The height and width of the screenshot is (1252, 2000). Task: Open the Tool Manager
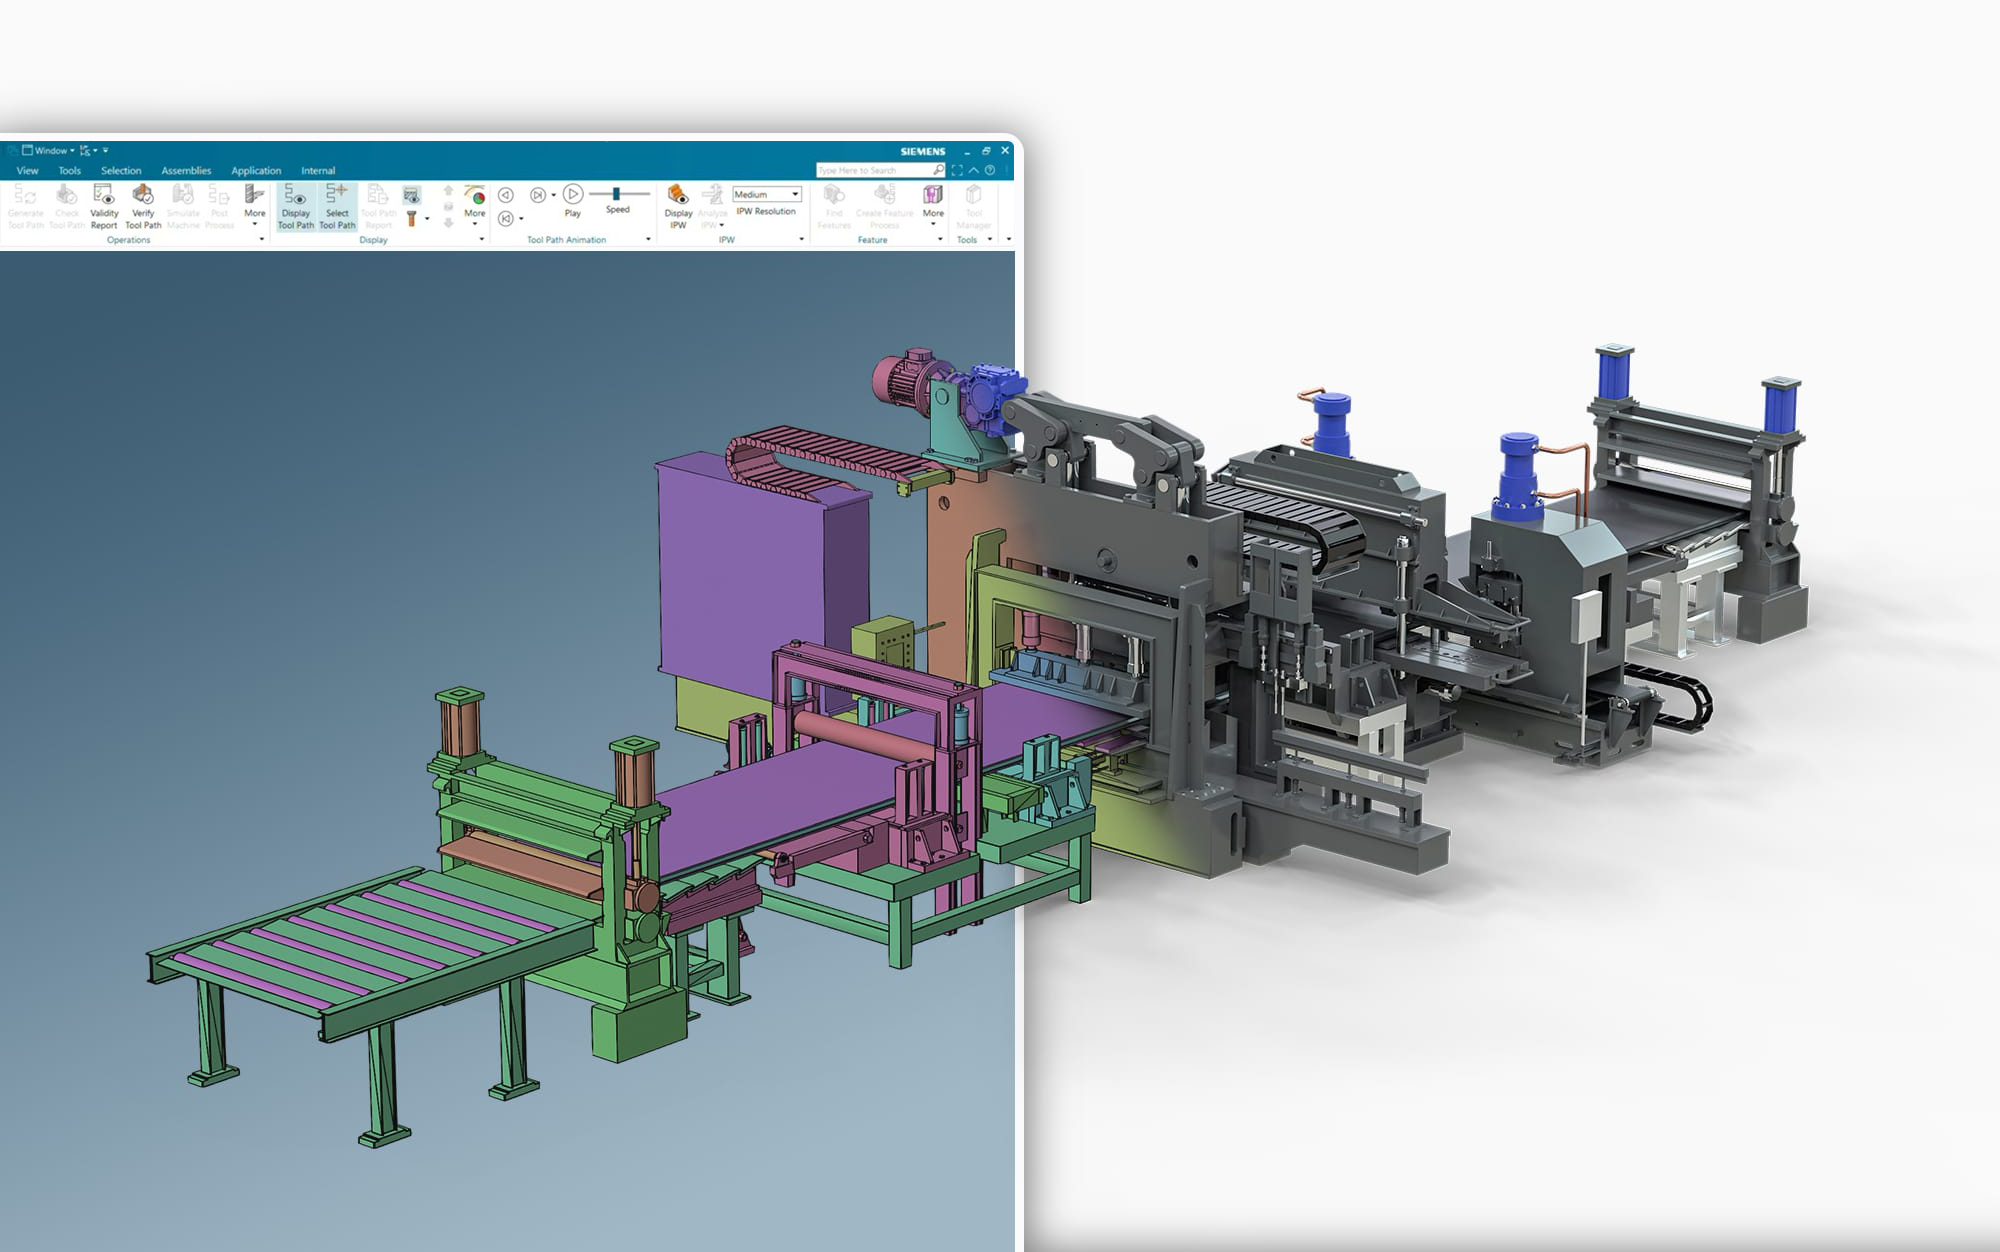click(973, 206)
